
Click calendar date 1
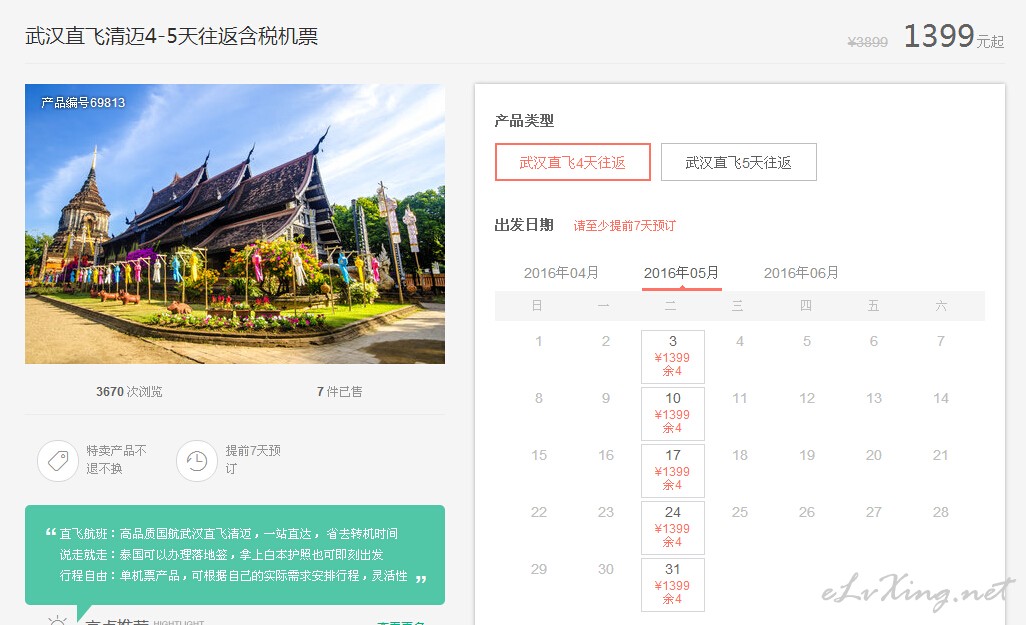539,341
